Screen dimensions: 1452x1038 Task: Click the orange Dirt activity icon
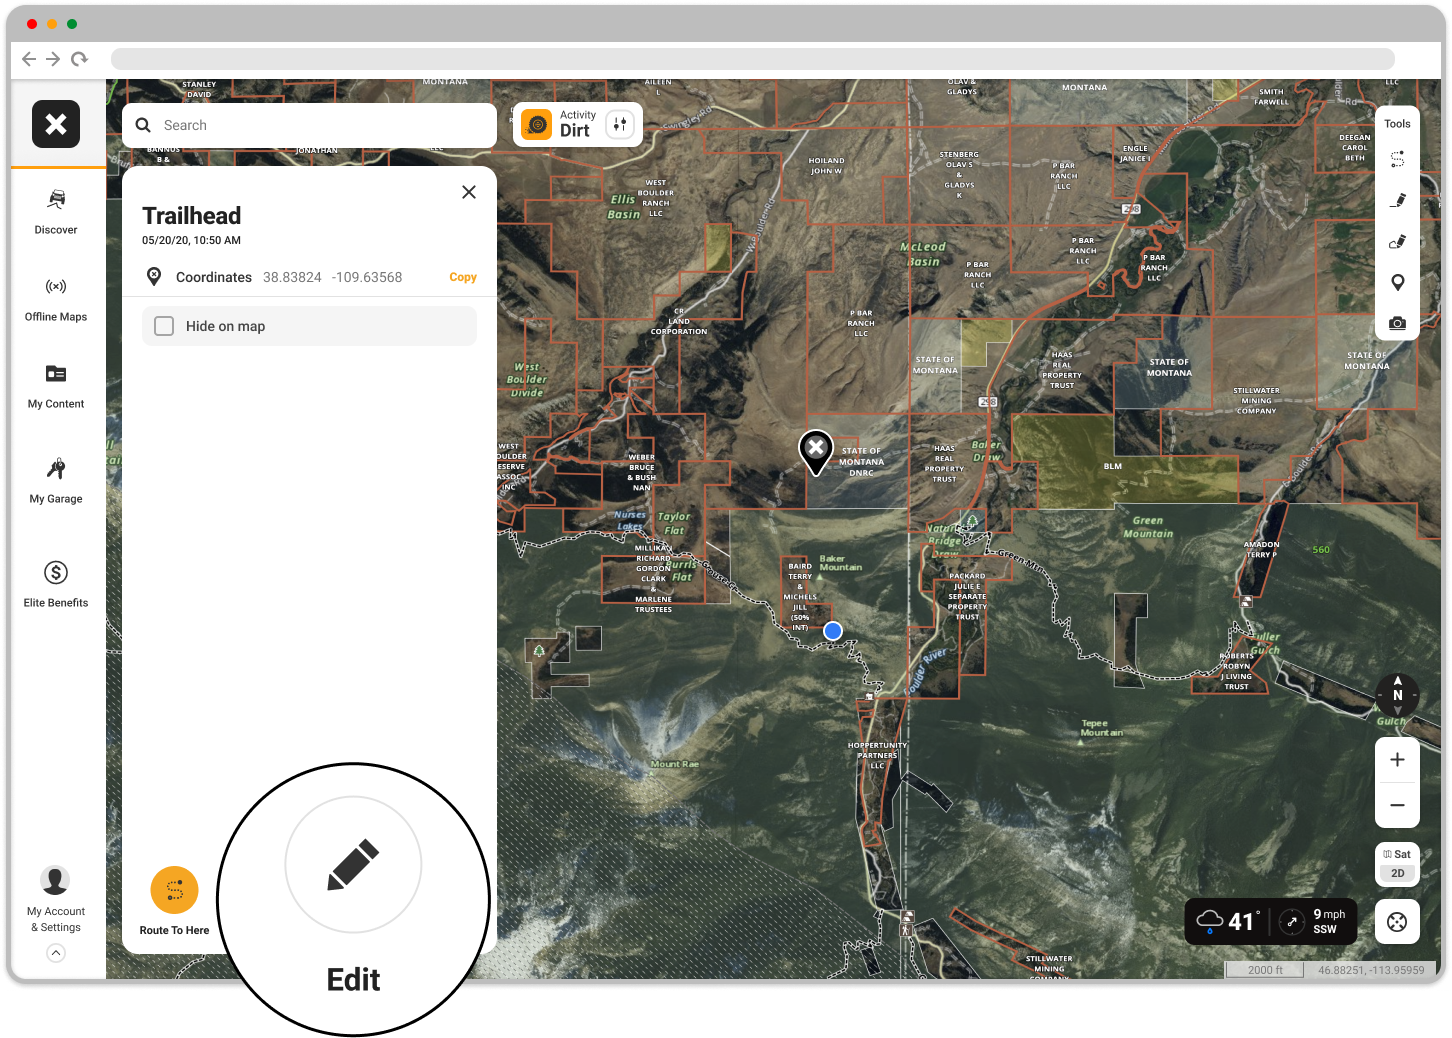pos(537,124)
